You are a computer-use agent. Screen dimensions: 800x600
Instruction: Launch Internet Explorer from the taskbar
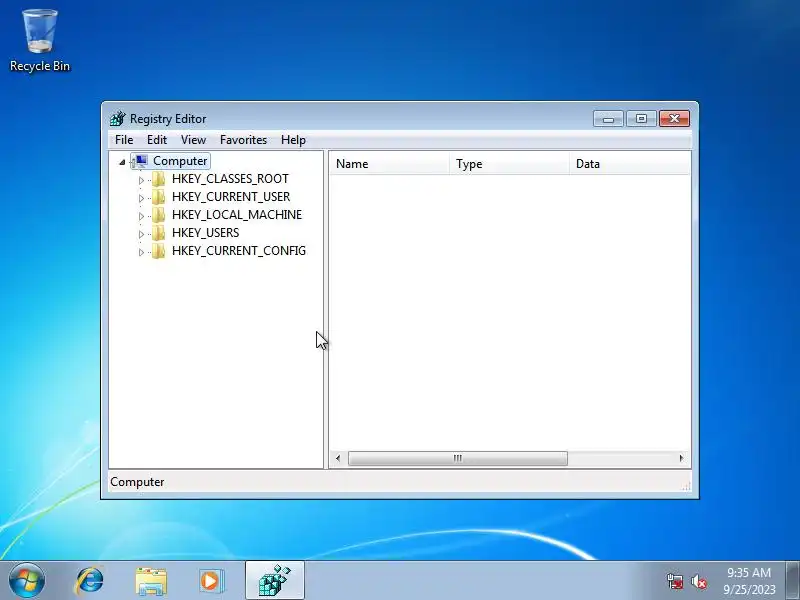[90, 581]
